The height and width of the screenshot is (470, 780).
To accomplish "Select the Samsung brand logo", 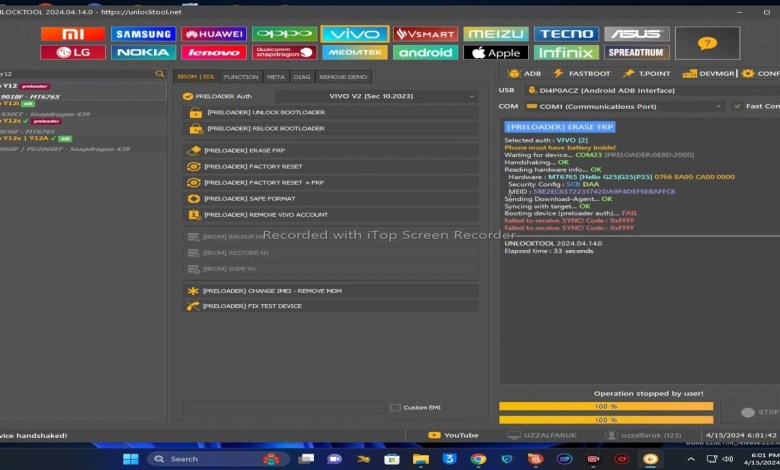I will (x=143, y=34).
